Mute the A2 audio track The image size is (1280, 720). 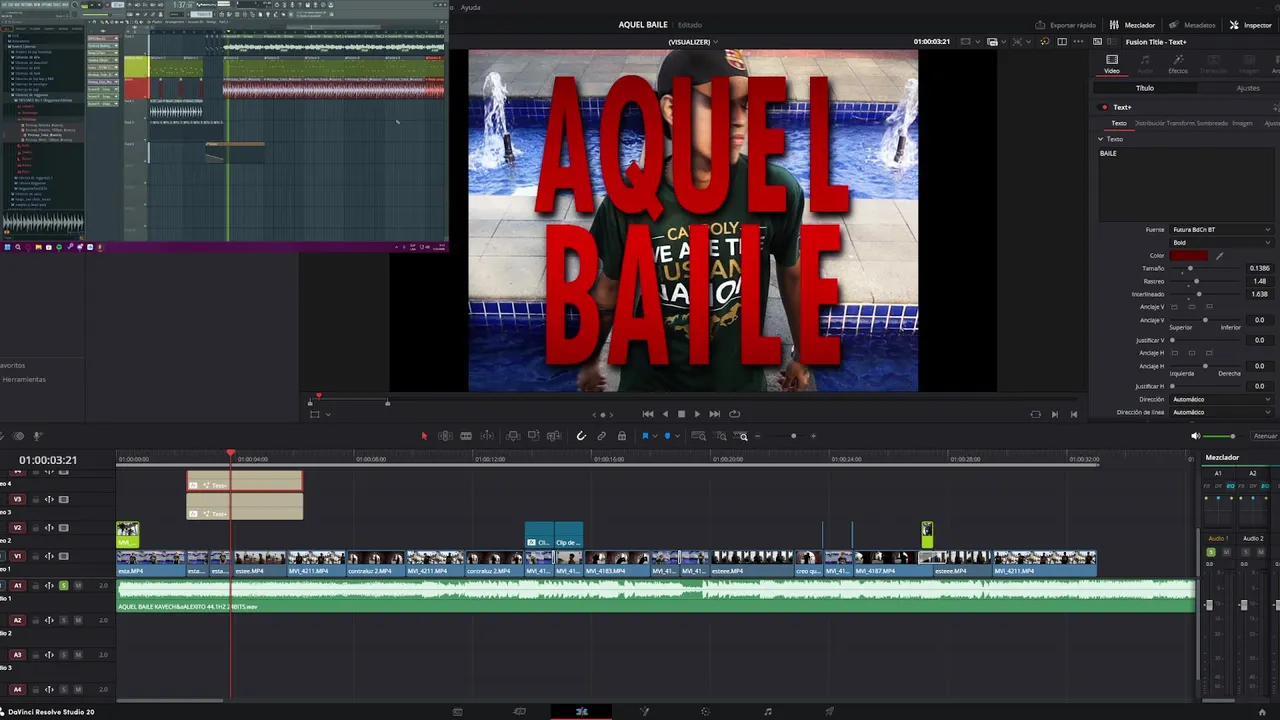tap(78, 620)
